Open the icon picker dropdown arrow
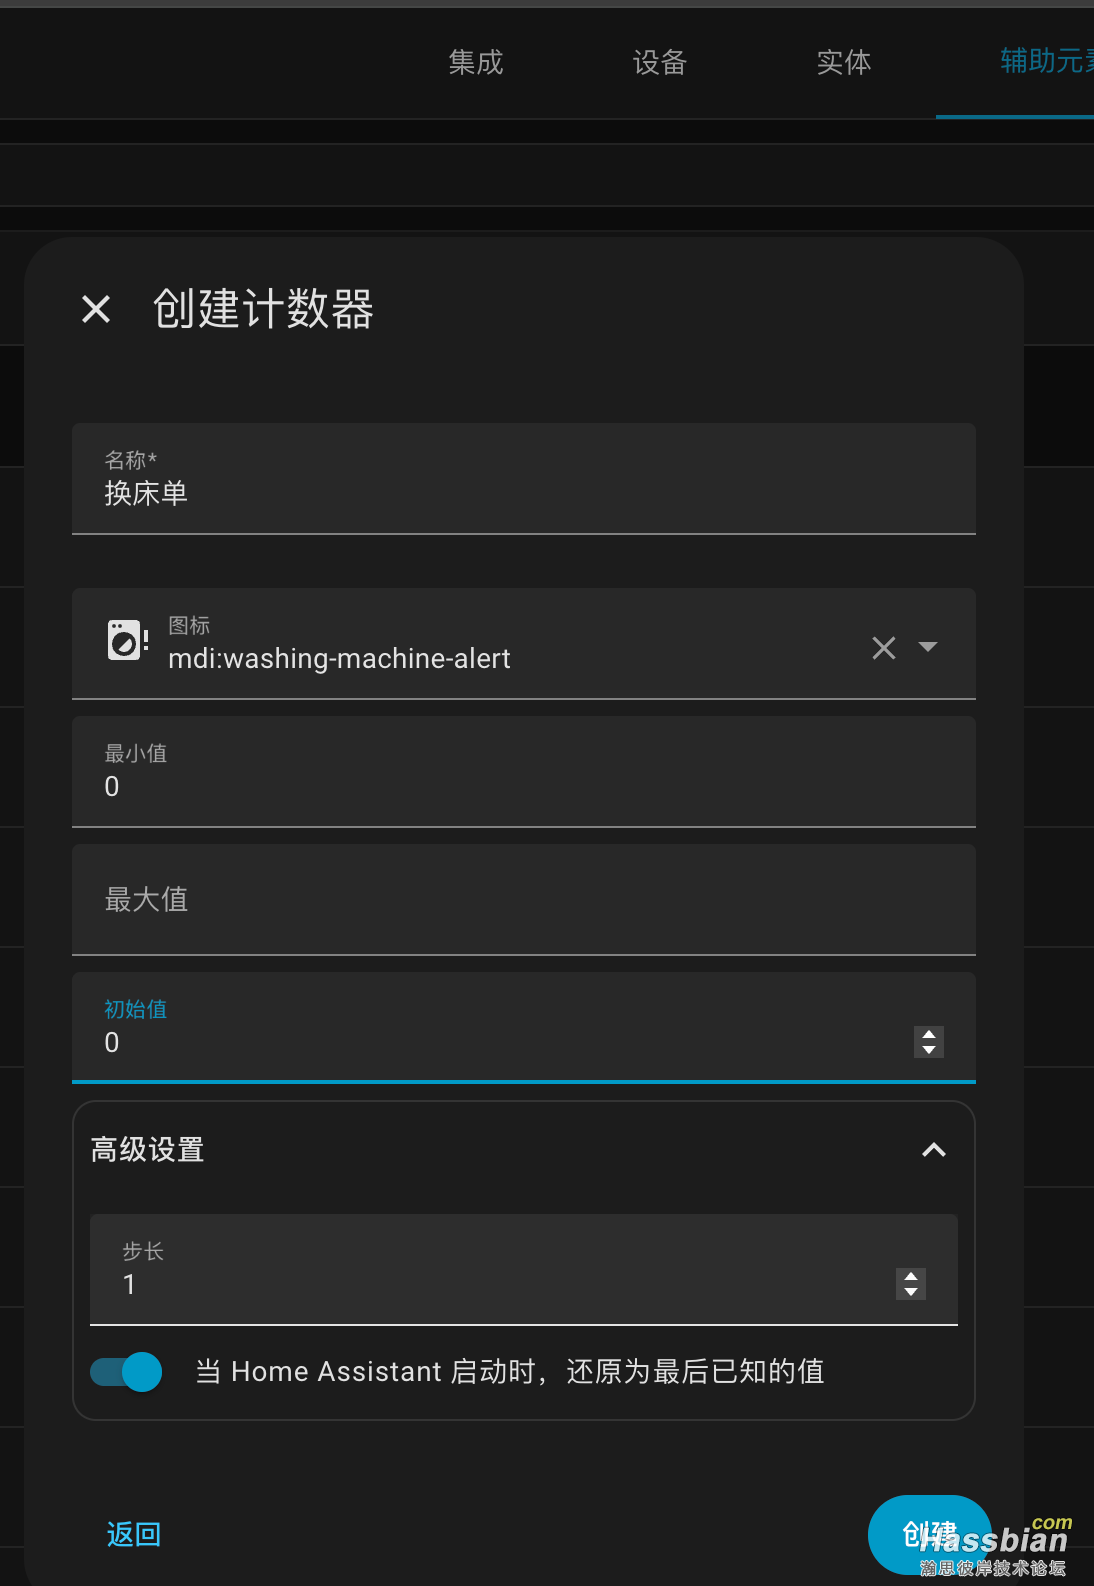This screenshot has height=1586, width=1094. 928,648
